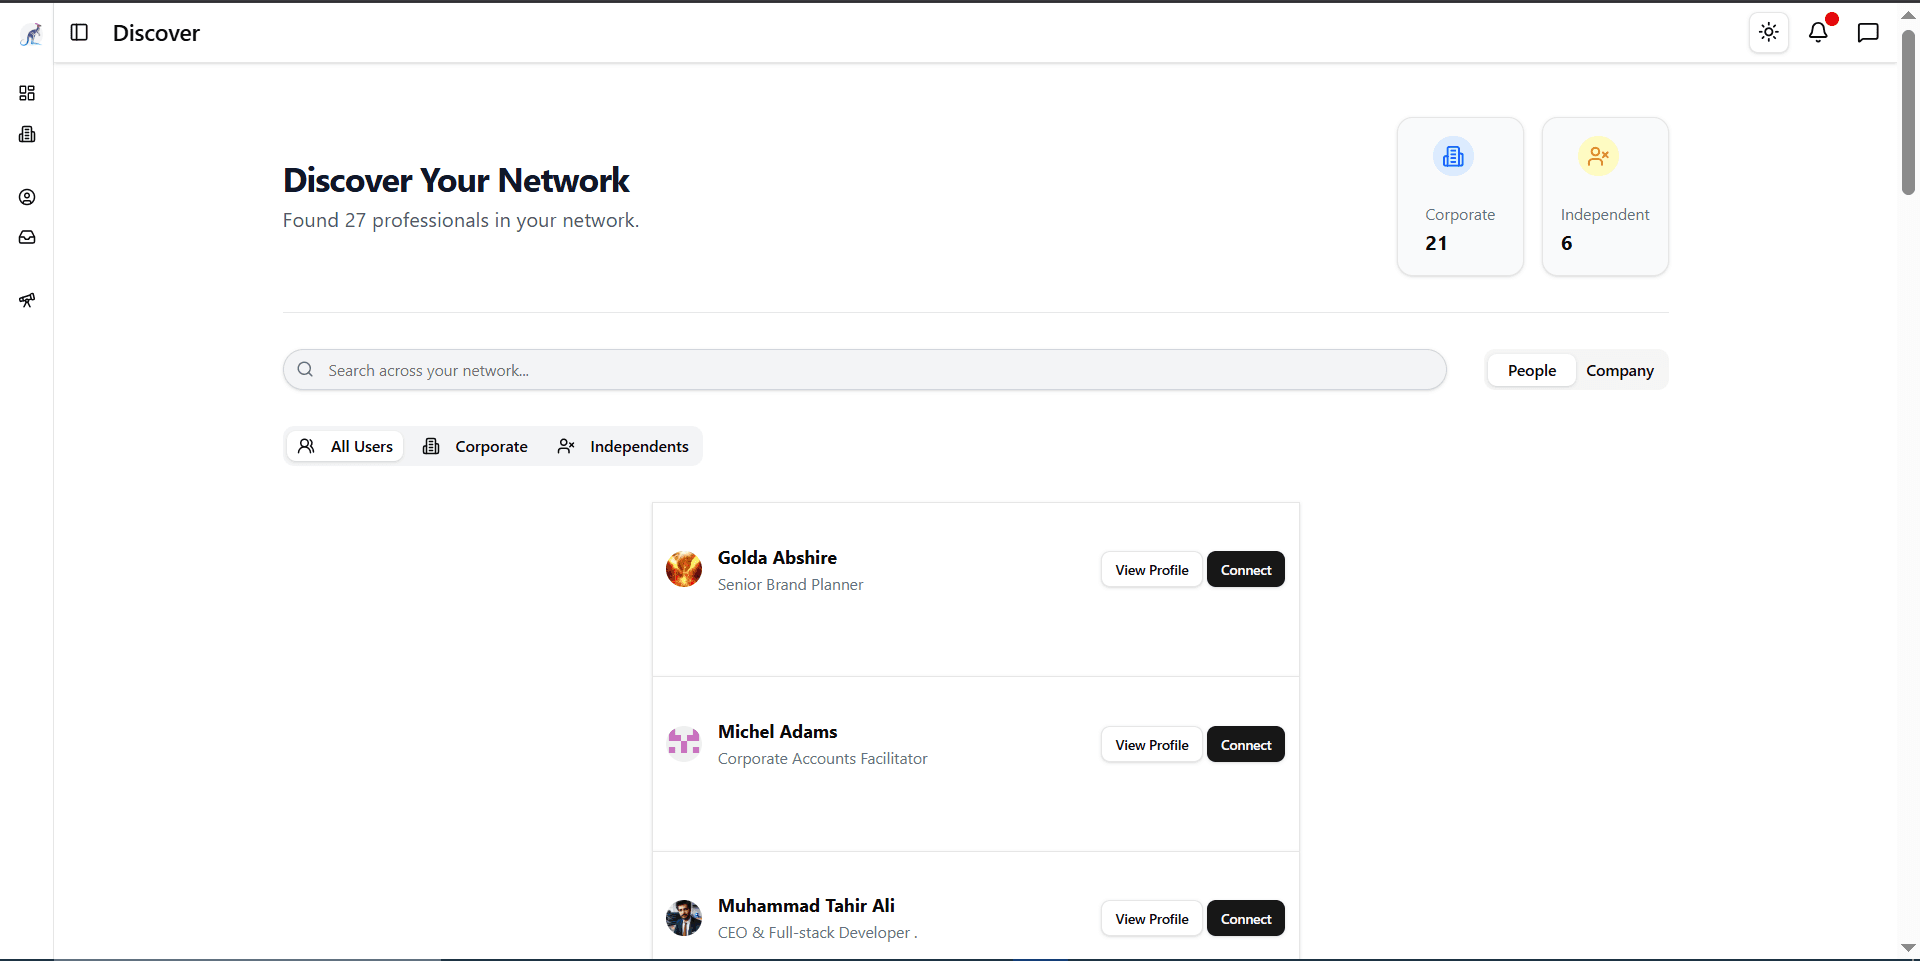This screenshot has height=961, width=1920.
Task: Click the Independent count card showing 6
Action: click(1605, 196)
